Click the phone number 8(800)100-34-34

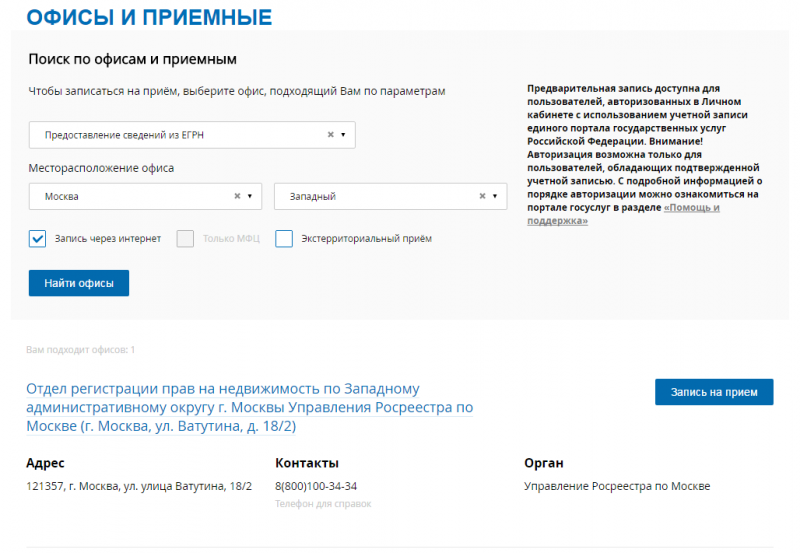pyautogui.click(x=316, y=486)
